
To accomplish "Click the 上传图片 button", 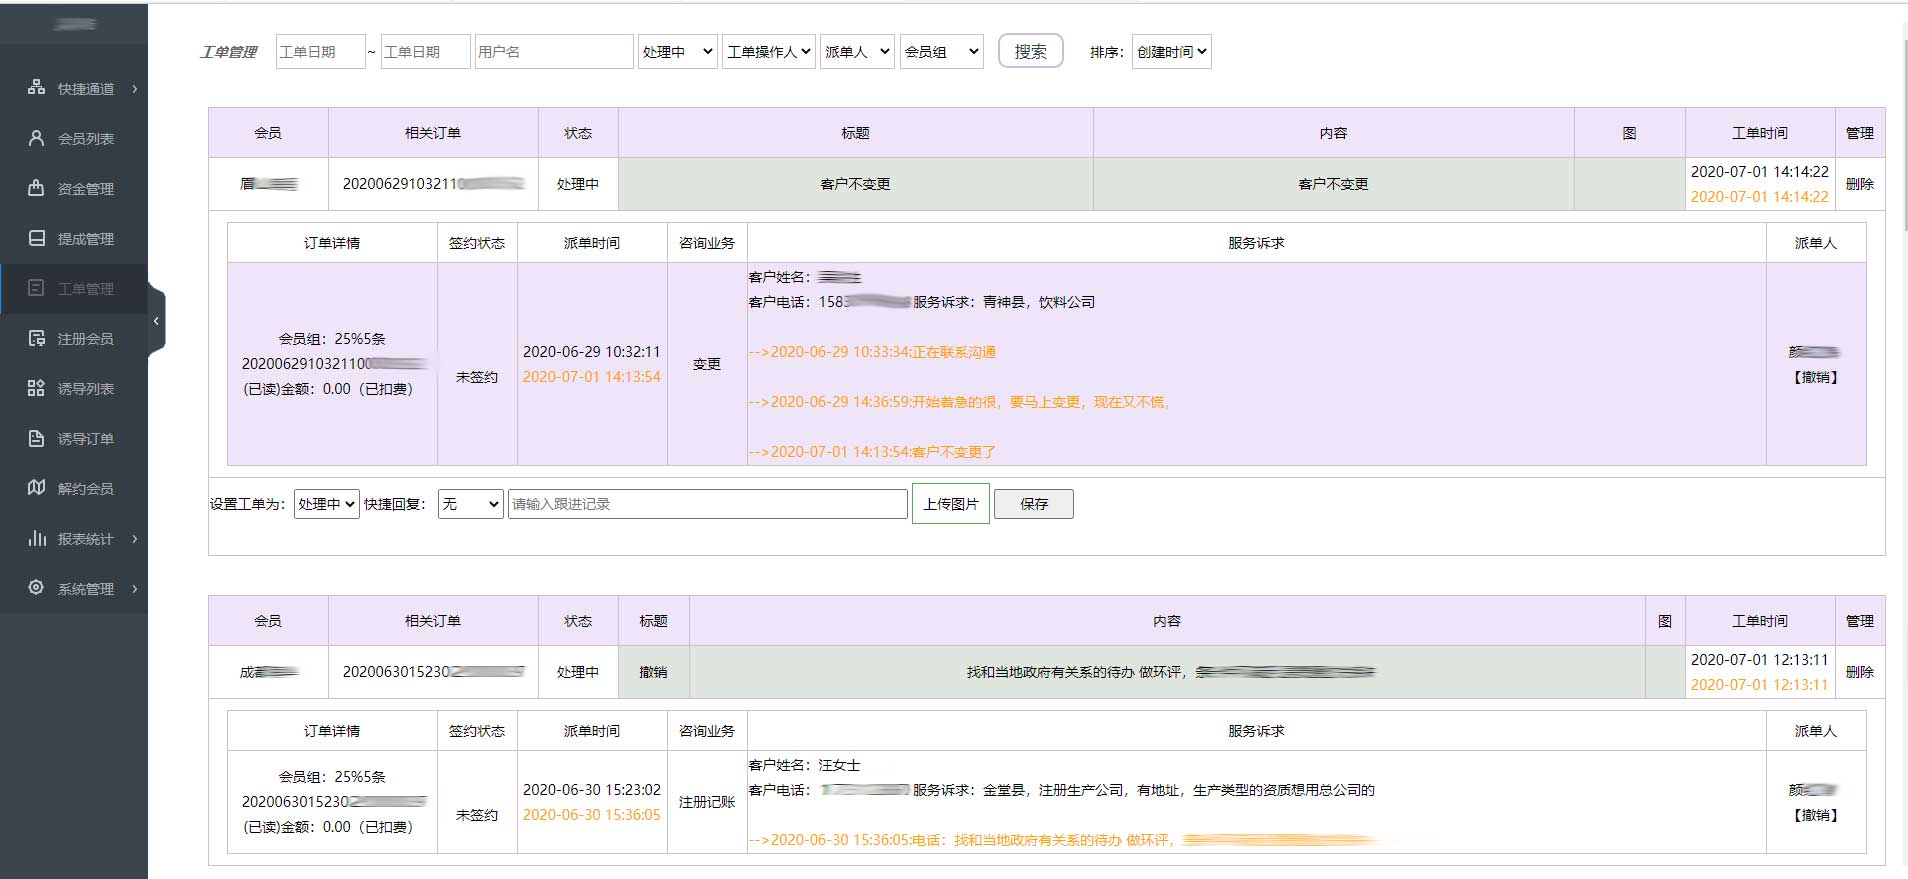I will 950,504.
